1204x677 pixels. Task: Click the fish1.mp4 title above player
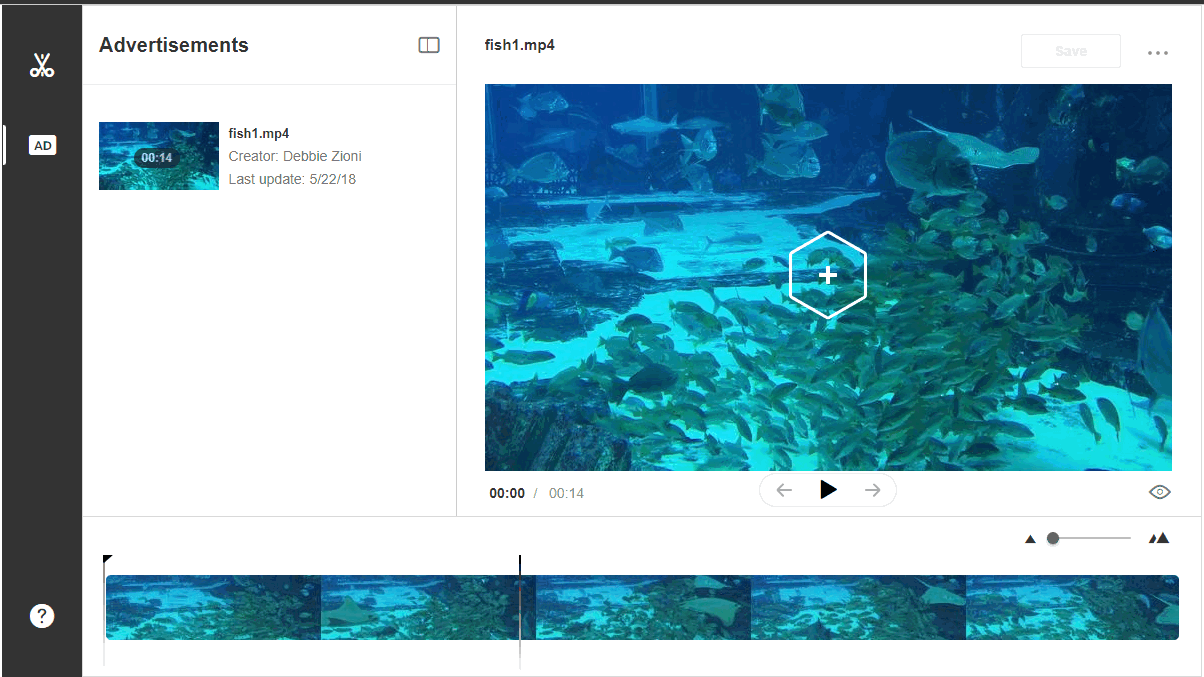point(520,45)
